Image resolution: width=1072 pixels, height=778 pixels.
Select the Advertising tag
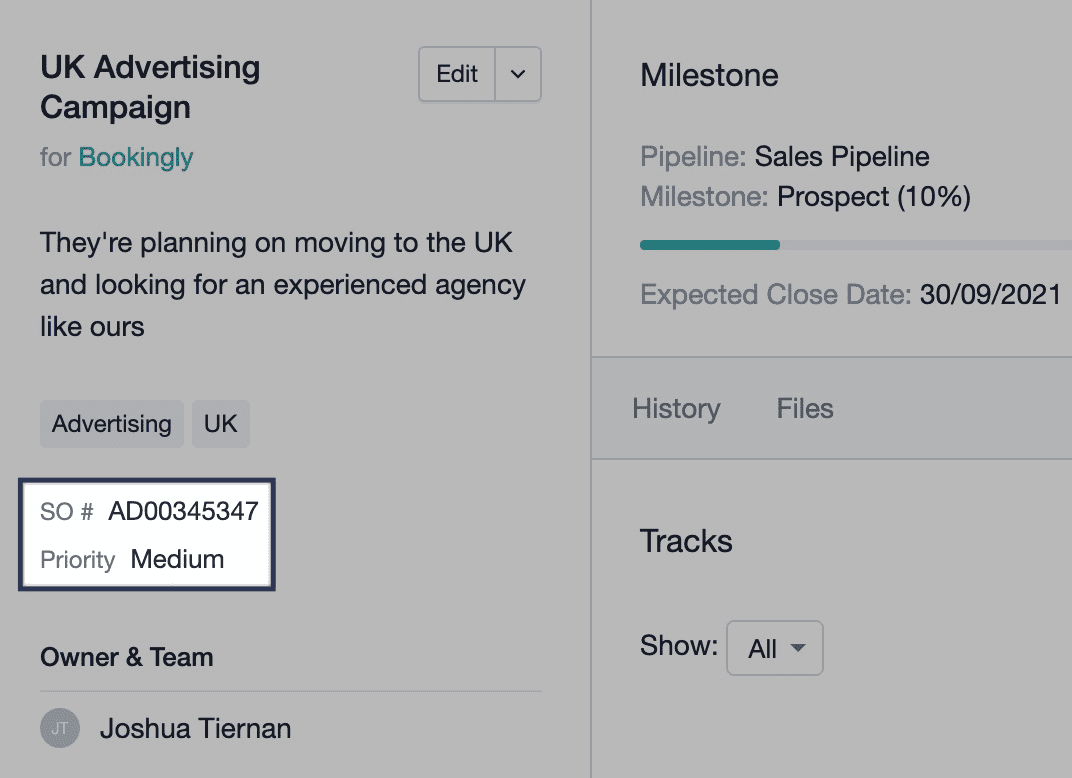[112, 424]
